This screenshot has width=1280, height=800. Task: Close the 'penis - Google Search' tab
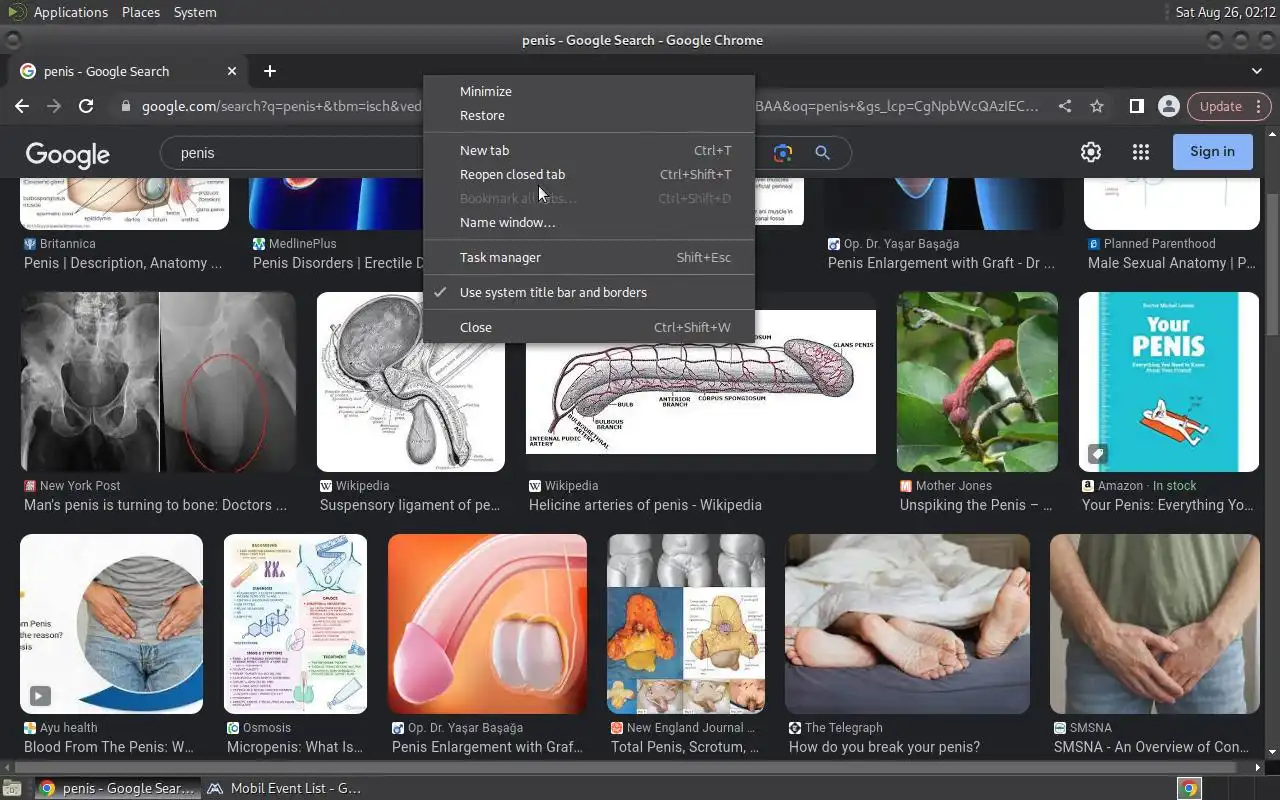[x=232, y=71]
